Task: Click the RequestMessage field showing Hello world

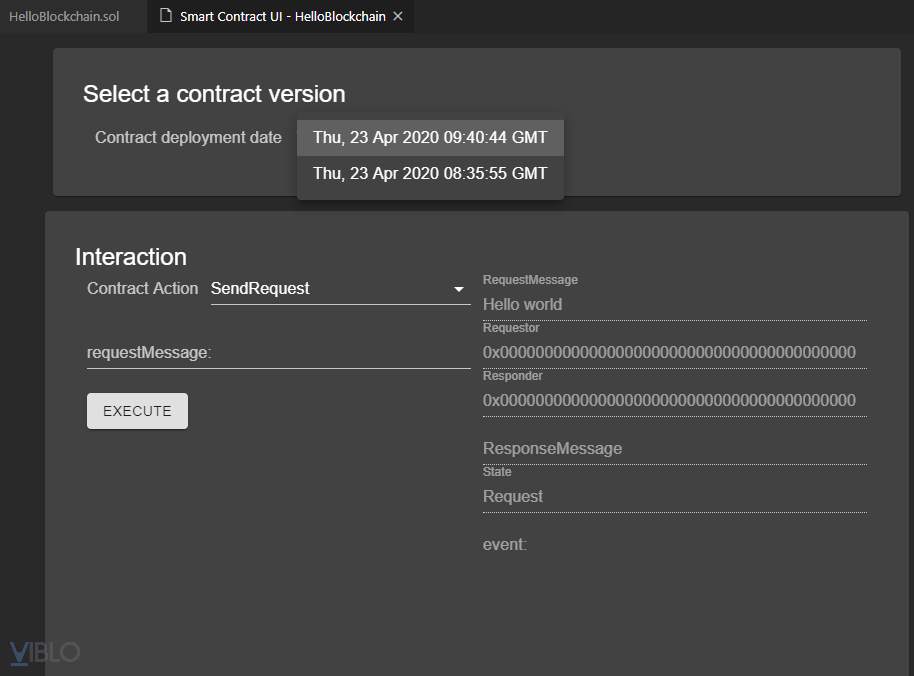Action: 674,304
